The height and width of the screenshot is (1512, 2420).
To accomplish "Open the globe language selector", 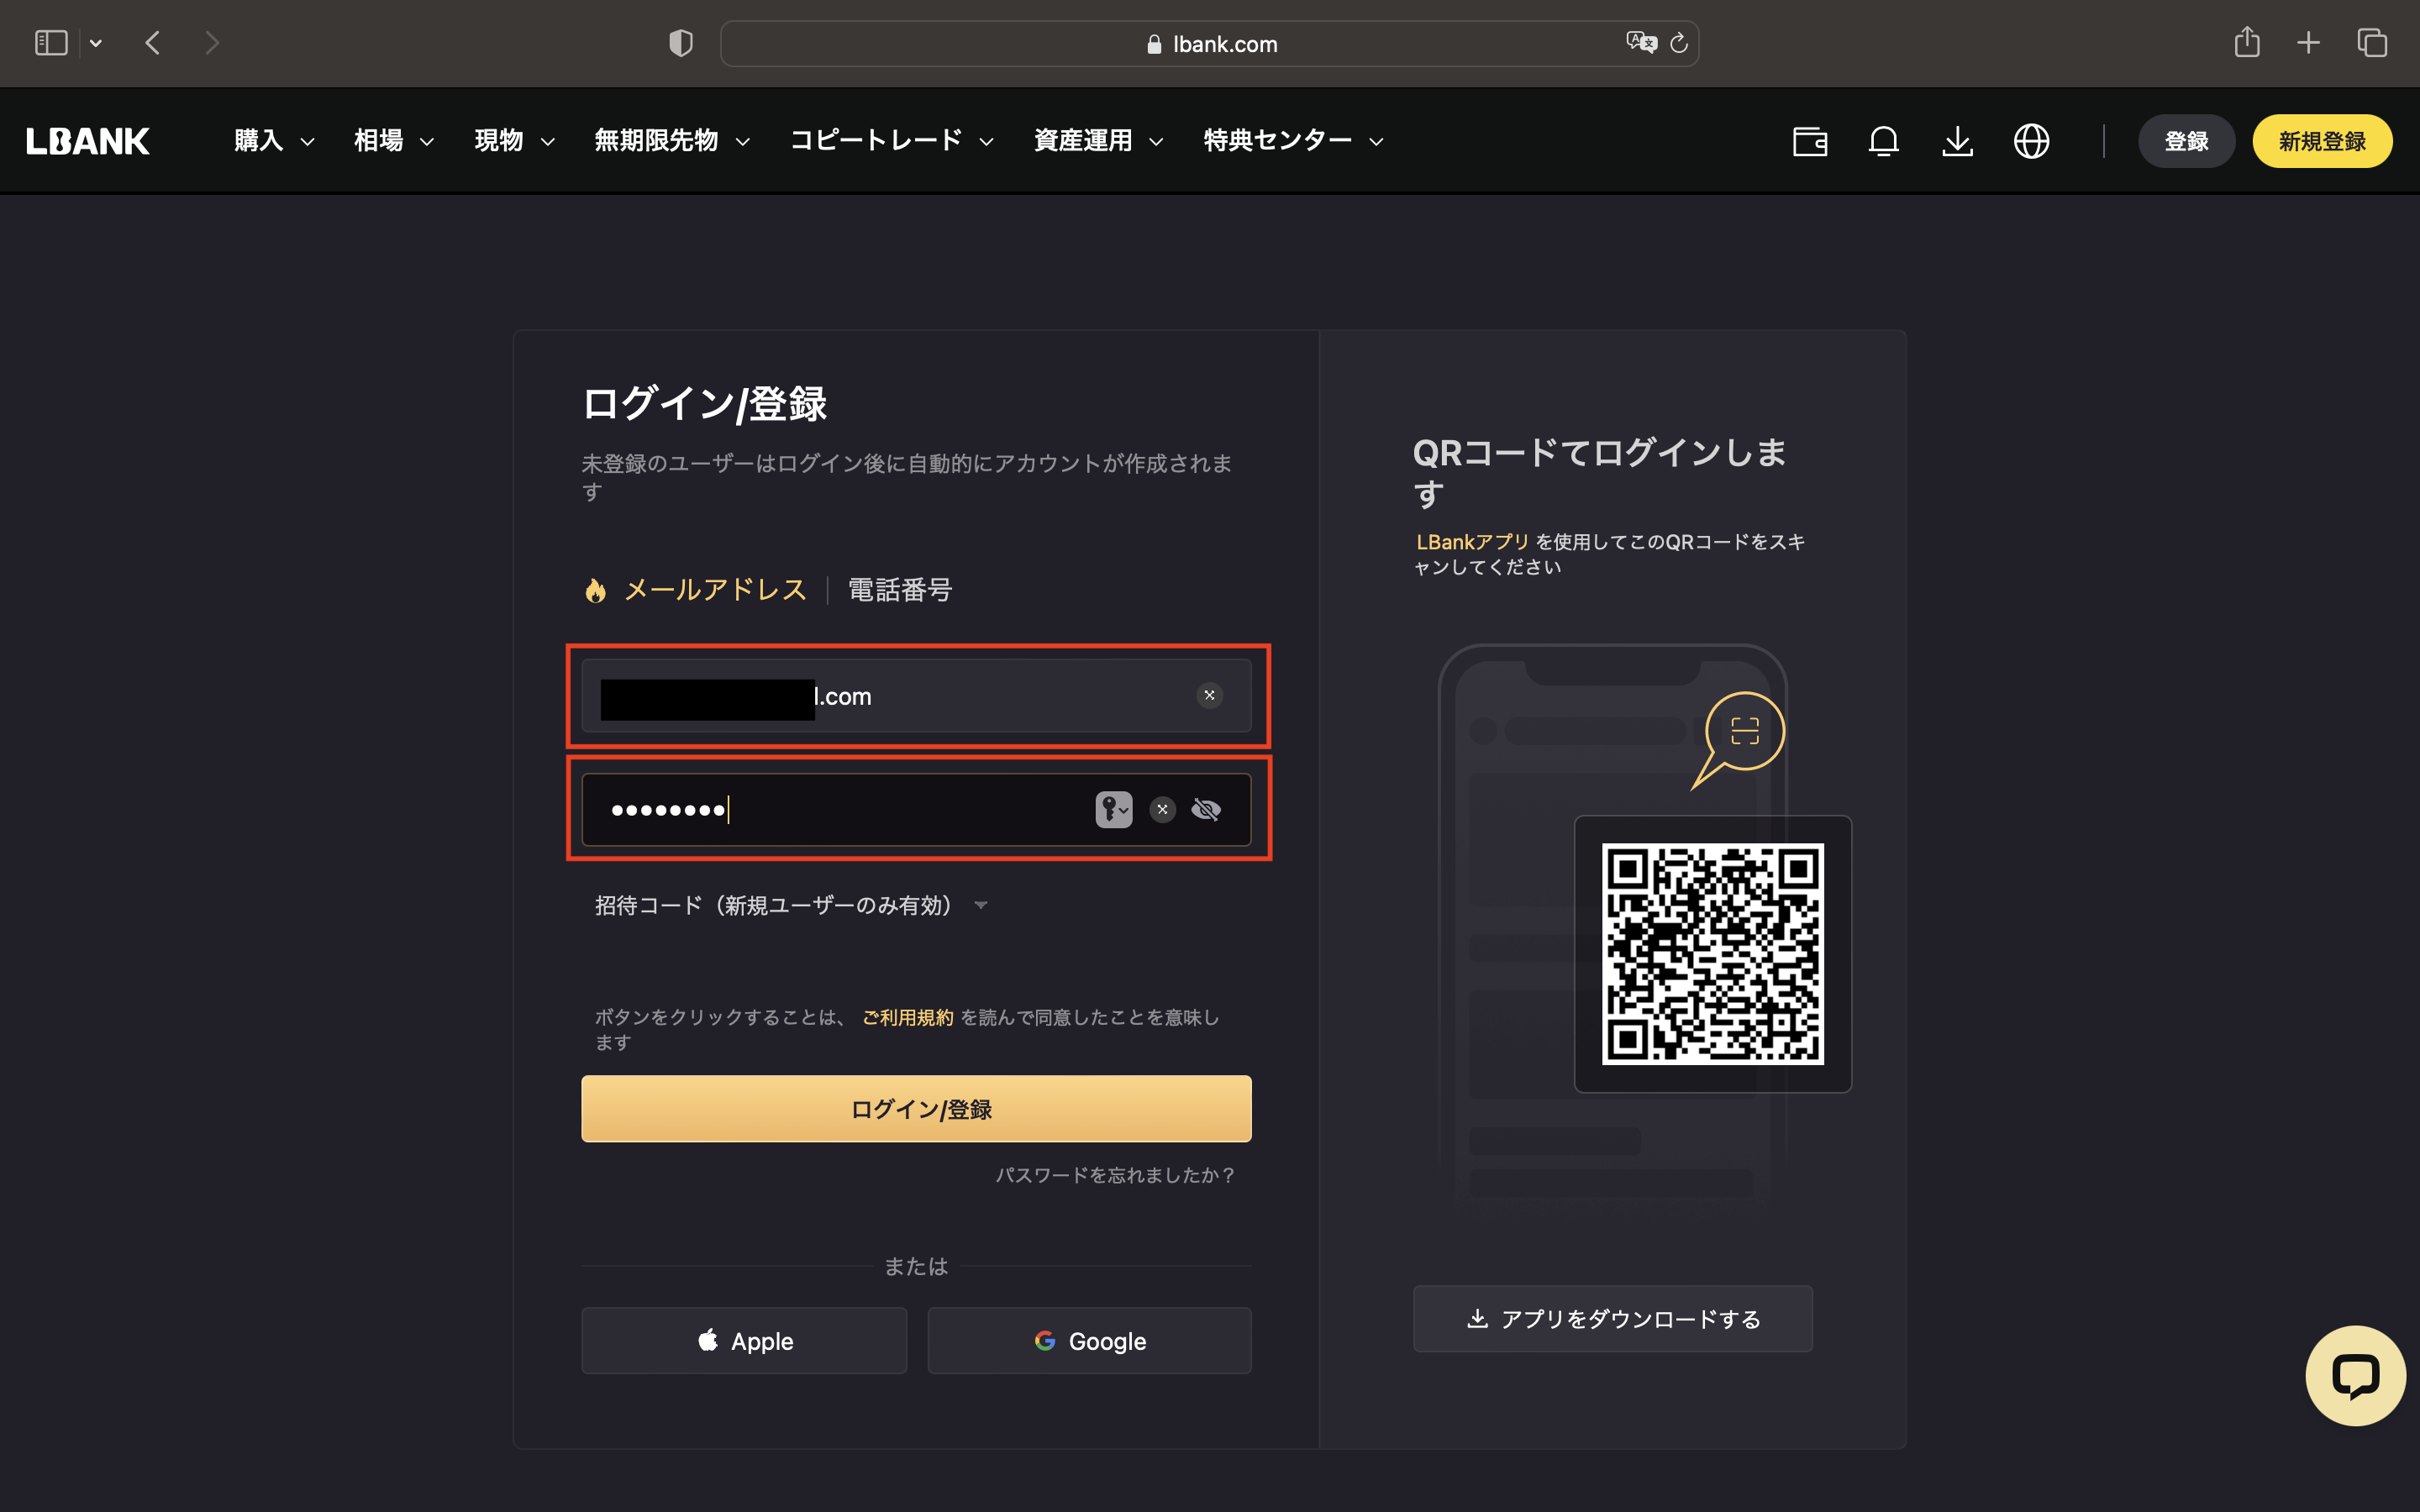I will coord(2032,141).
